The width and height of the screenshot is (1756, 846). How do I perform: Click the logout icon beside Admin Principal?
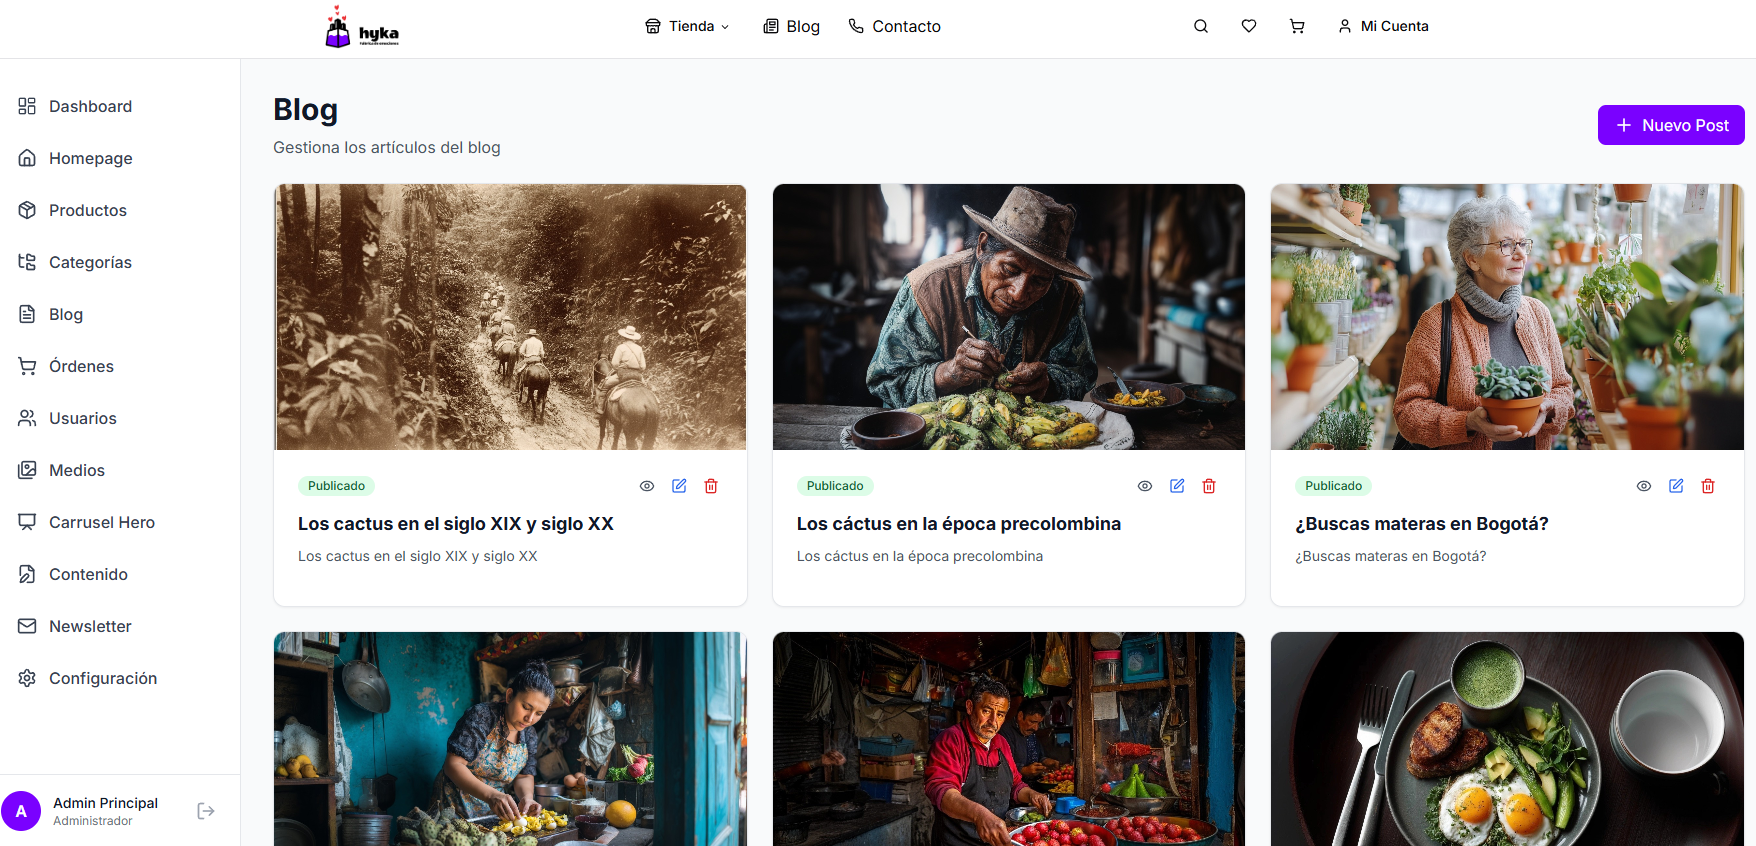206,811
